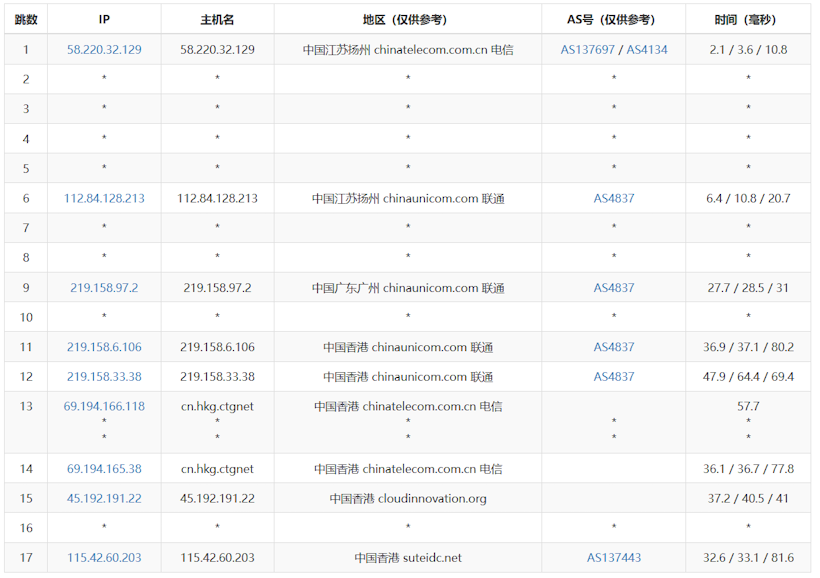Select cn.hkg.ctgnet hostname in hop 14
820x578 pixels.
tap(217, 468)
